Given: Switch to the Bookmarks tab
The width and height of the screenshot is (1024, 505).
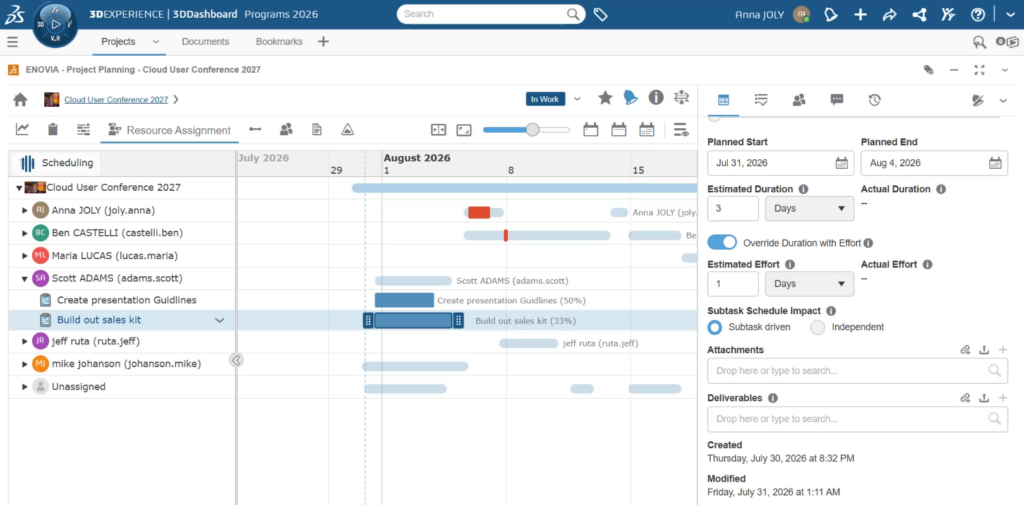Looking at the screenshot, I should (x=279, y=41).
